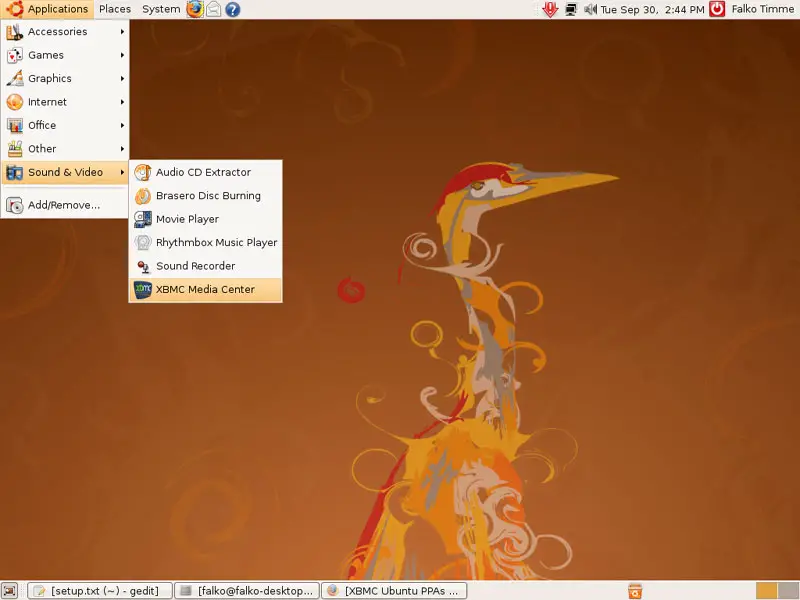Open Rhythmbox Music Player
Image resolution: width=800 pixels, height=600 pixels.
pos(216,243)
